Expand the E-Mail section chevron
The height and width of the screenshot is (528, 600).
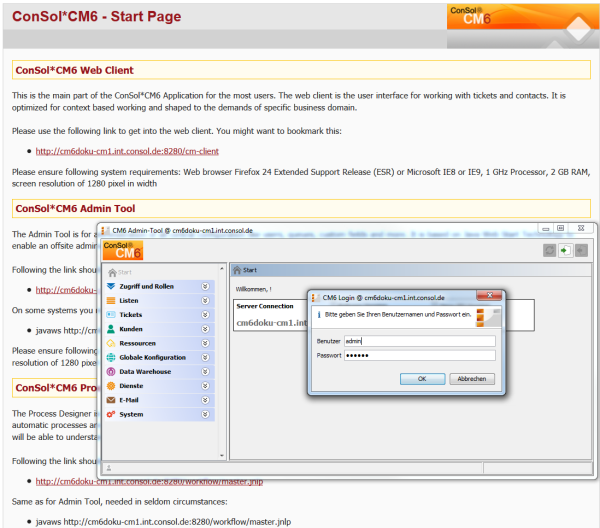(205, 400)
